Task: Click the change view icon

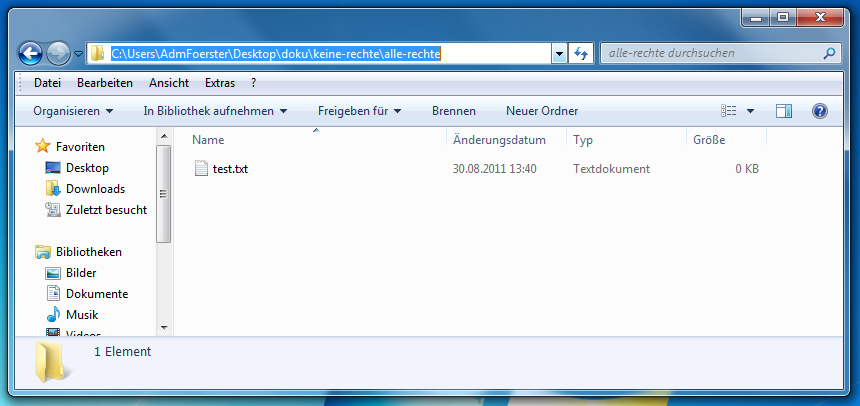Action: coord(728,111)
